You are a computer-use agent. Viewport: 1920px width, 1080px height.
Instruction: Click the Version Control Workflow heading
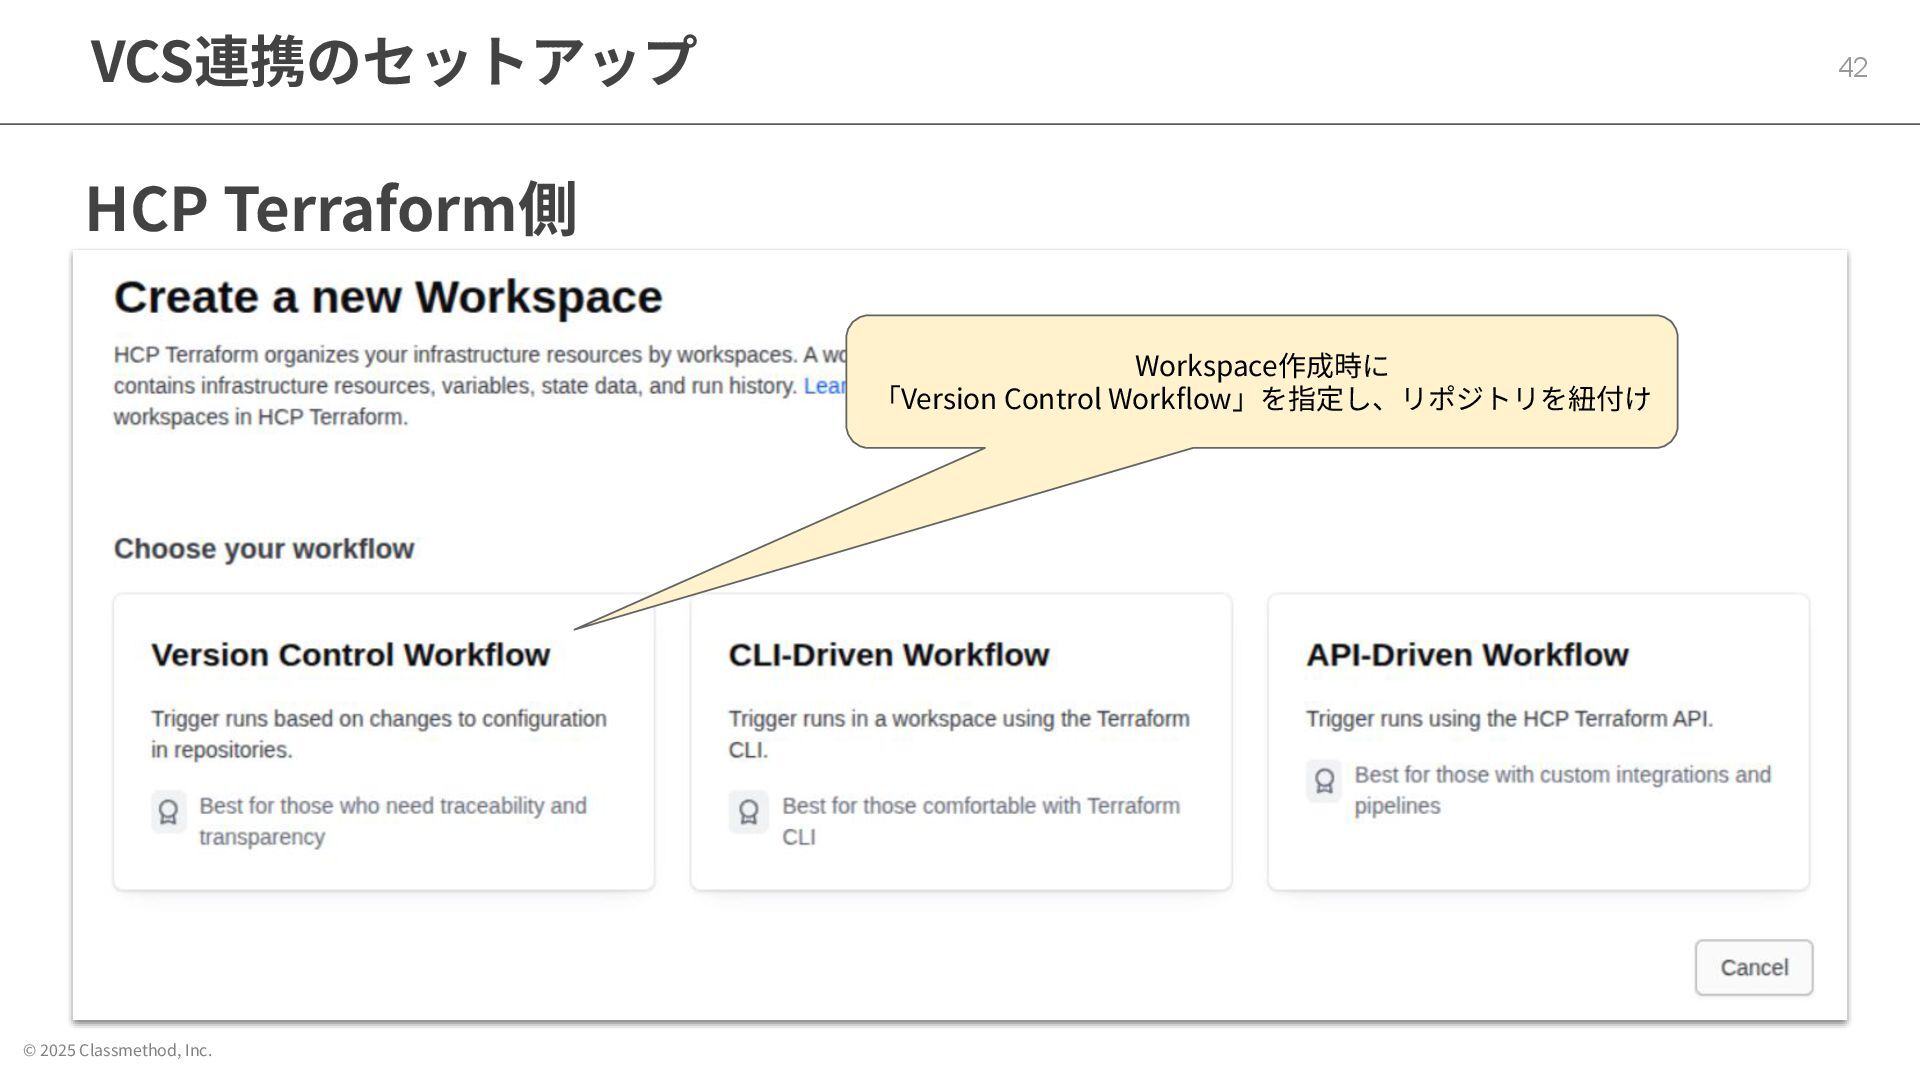coord(350,655)
